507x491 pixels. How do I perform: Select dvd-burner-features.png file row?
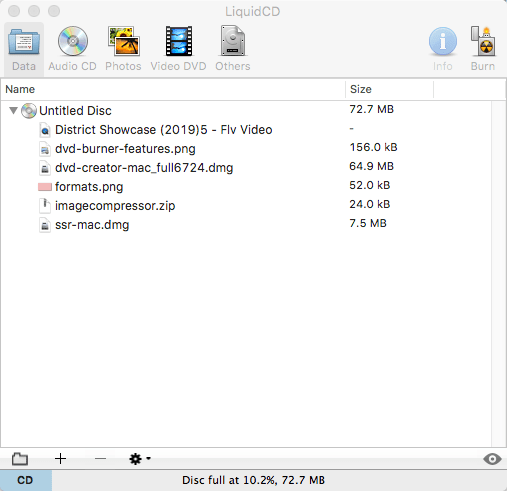(246, 149)
